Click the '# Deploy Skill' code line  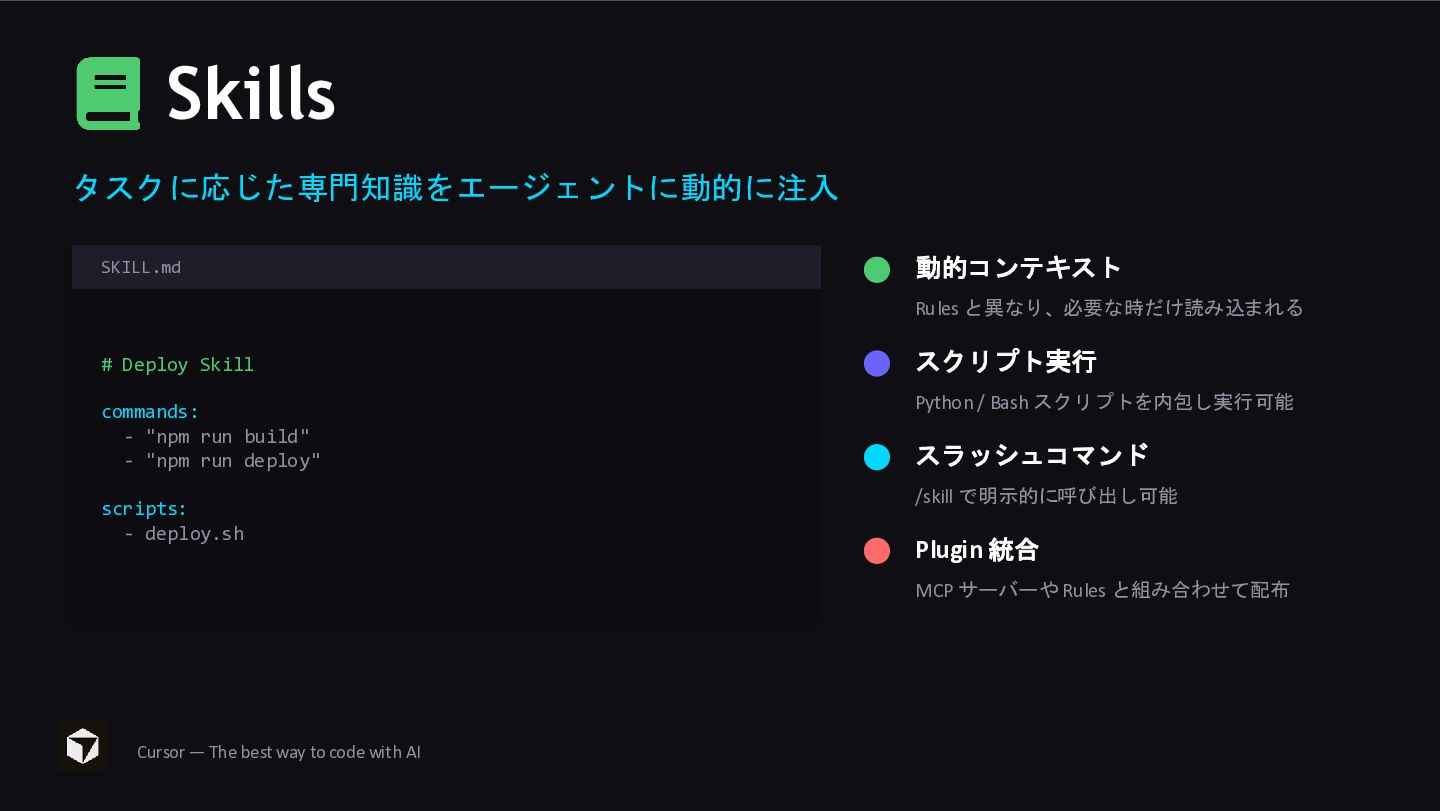[x=178, y=365]
